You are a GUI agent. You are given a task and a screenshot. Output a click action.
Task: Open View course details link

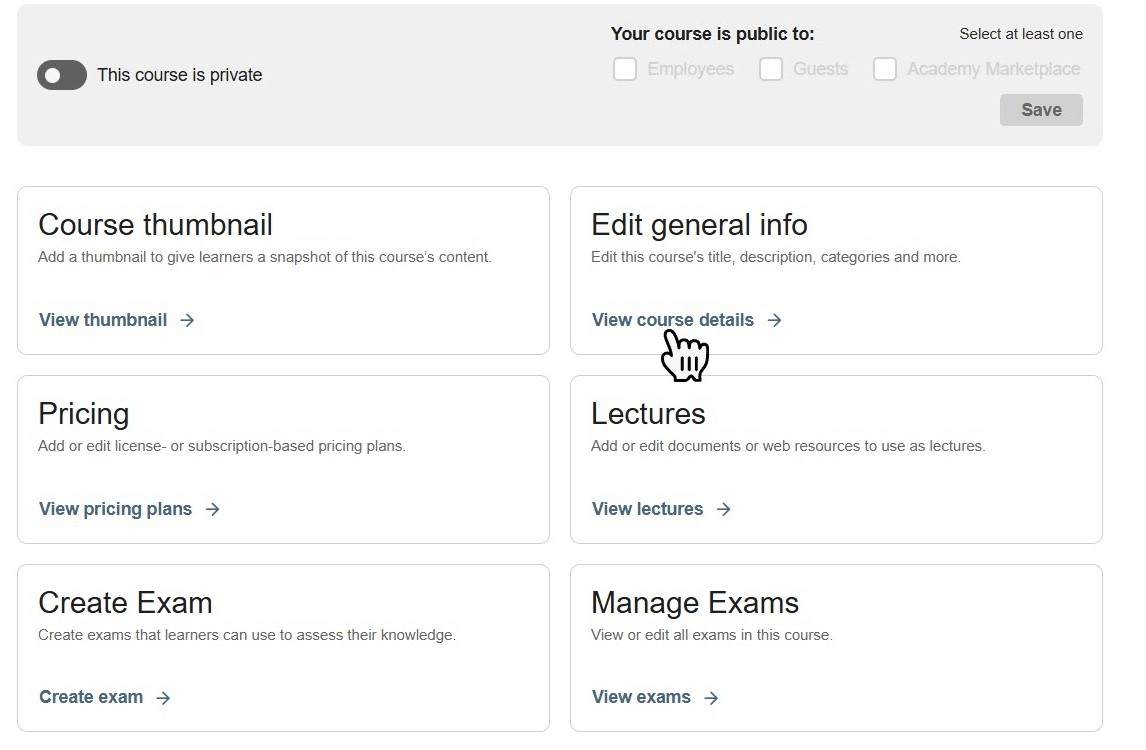point(673,320)
